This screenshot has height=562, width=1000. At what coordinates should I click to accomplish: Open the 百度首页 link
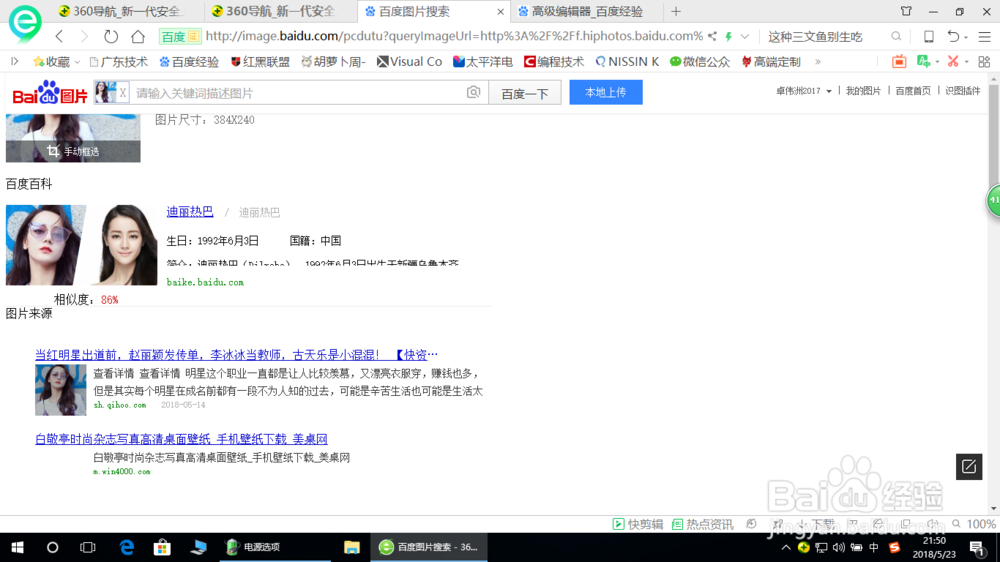tap(913, 91)
